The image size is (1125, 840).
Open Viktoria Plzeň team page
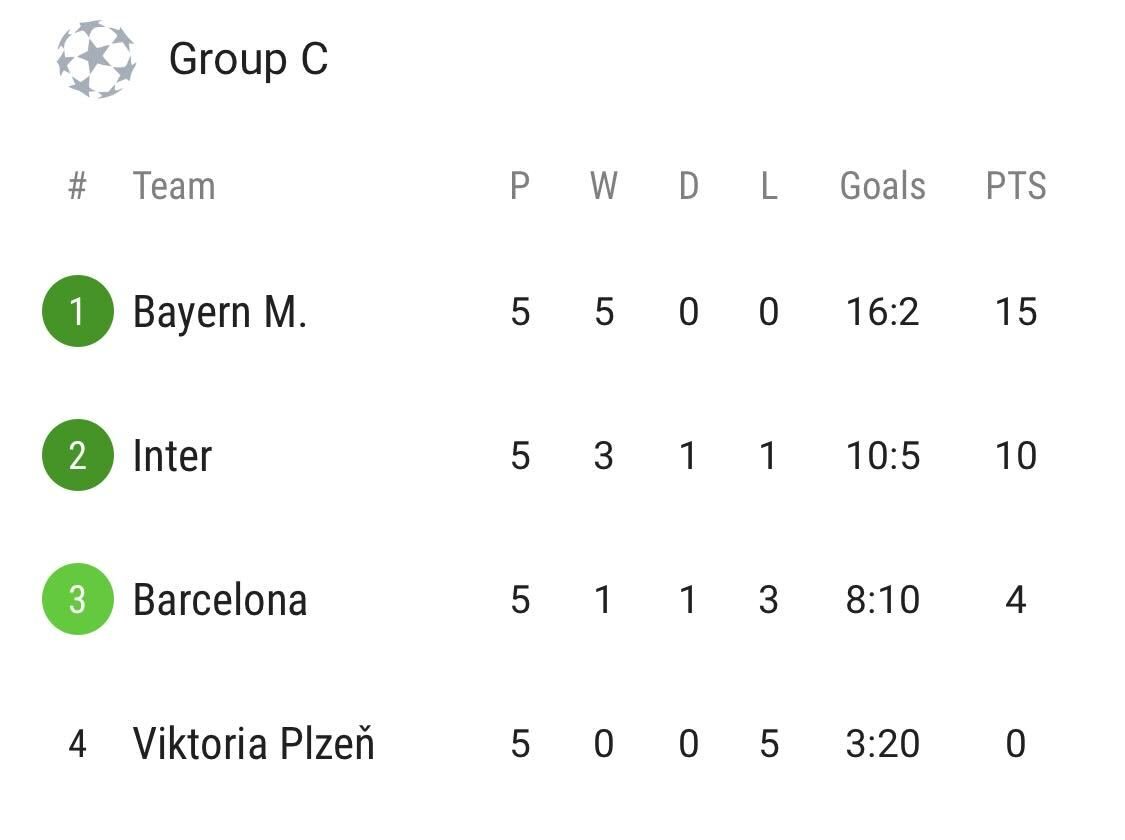point(254,743)
